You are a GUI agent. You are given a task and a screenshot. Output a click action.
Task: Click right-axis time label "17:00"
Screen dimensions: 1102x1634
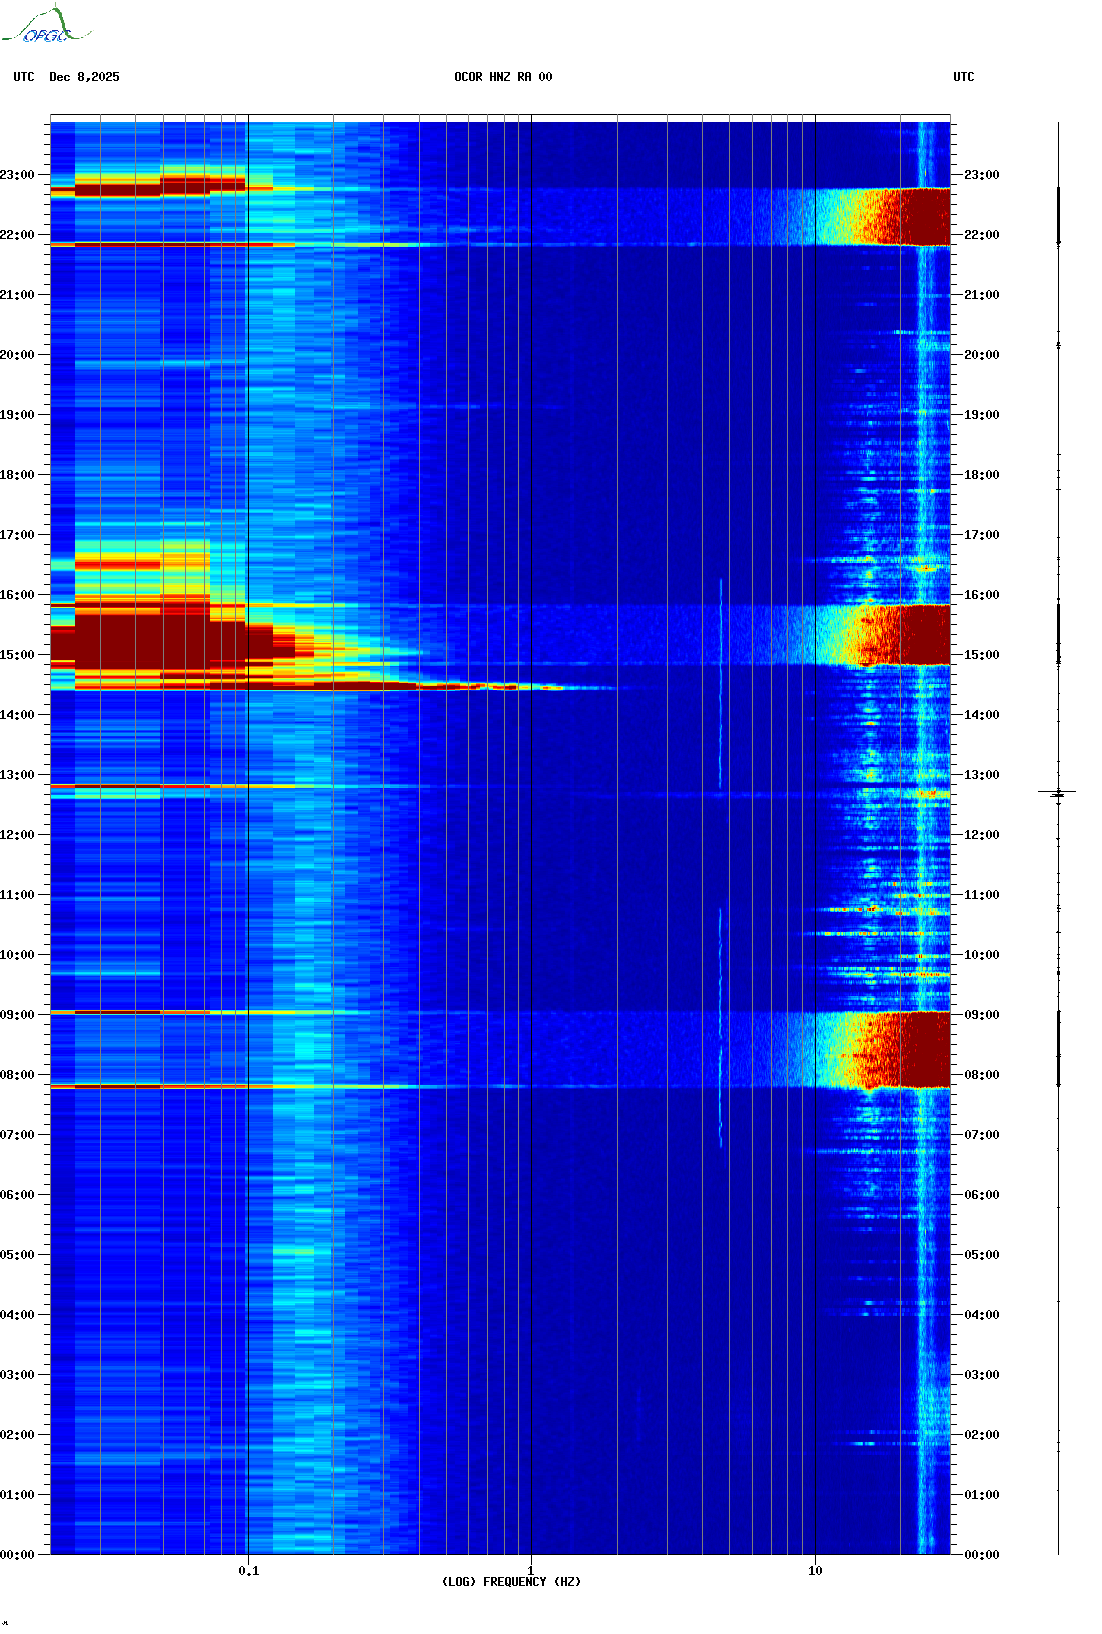(981, 535)
